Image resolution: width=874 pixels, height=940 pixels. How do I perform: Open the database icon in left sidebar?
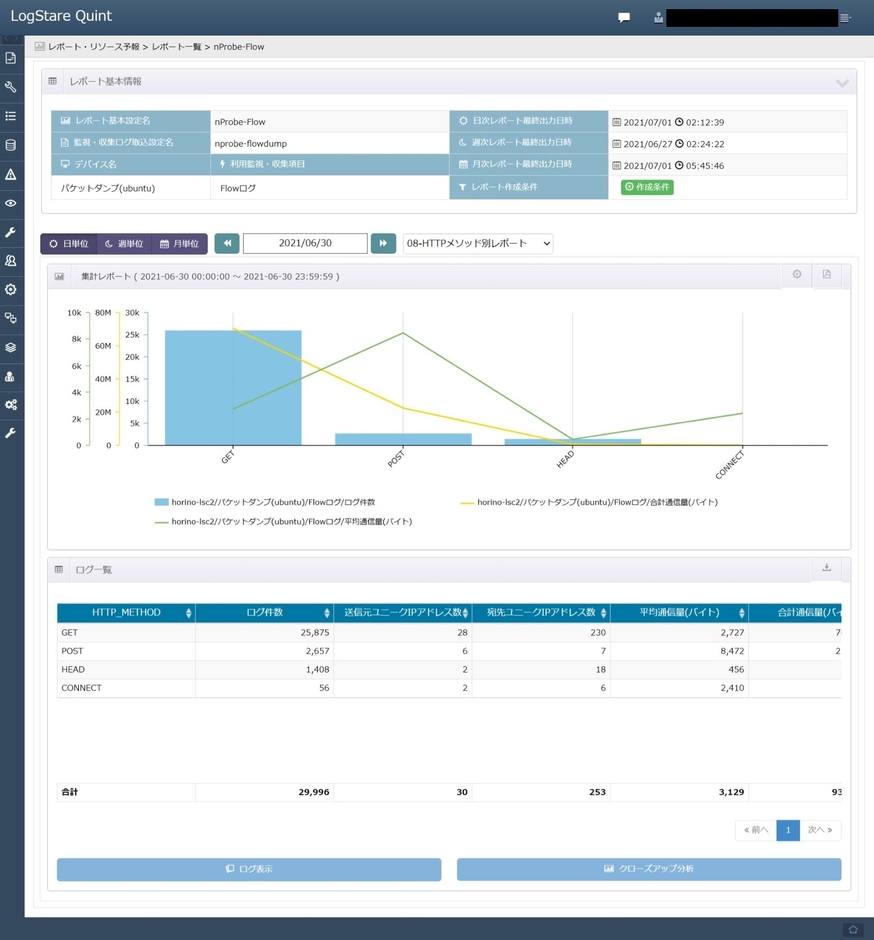[x=11, y=145]
